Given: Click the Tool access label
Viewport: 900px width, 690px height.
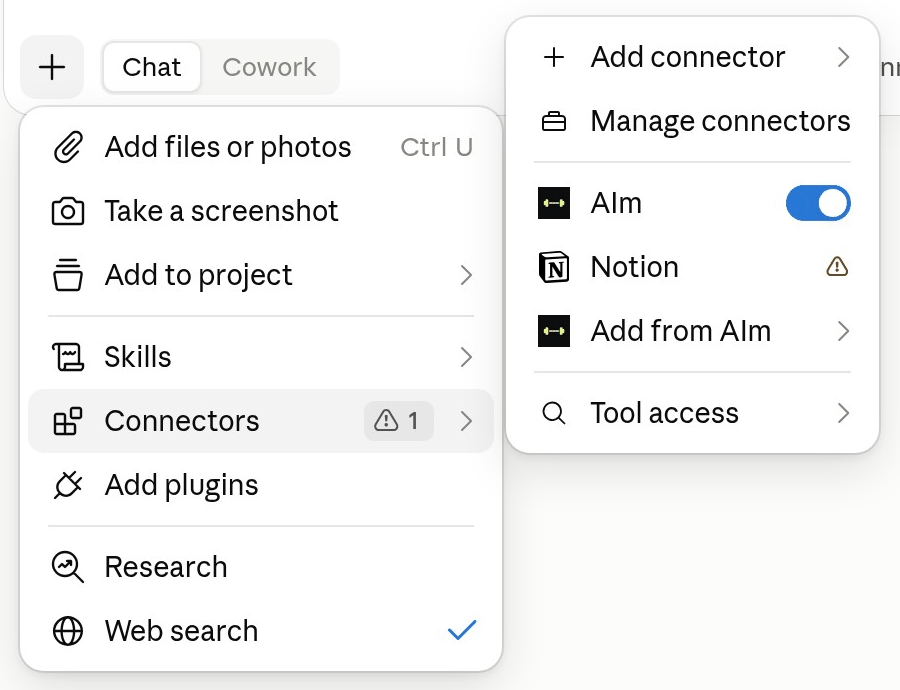Looking at the screenshot, I should (x=665, y=413).
